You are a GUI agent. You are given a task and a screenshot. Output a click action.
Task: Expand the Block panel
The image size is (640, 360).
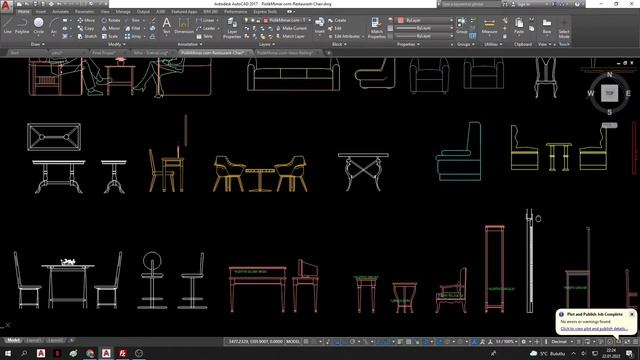pos(339,44)
